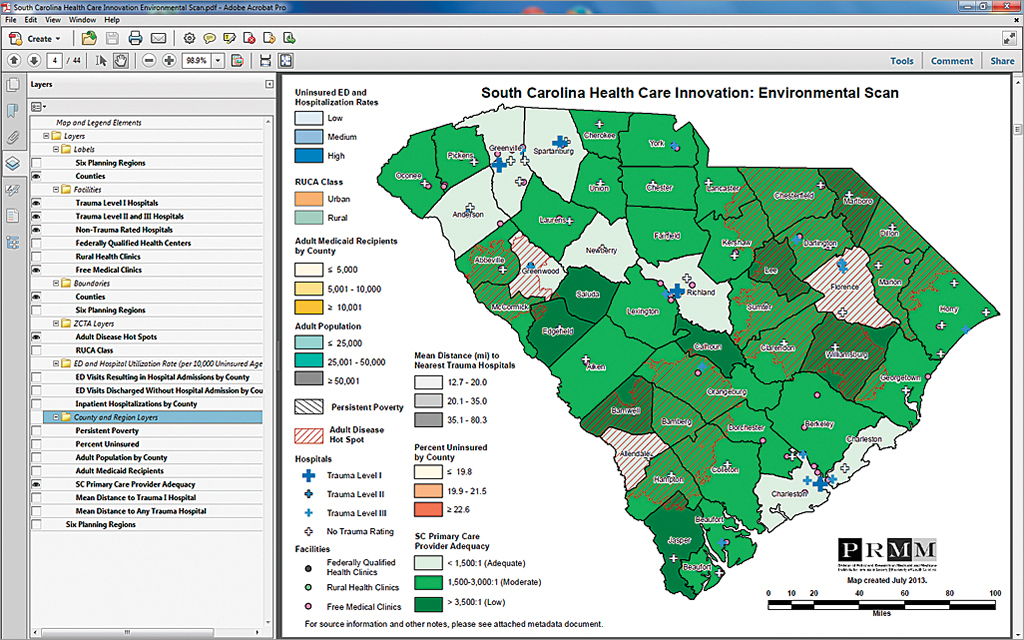Hide the Free Medical Clinics layer

pyautogui.click(x=37, y=270)
